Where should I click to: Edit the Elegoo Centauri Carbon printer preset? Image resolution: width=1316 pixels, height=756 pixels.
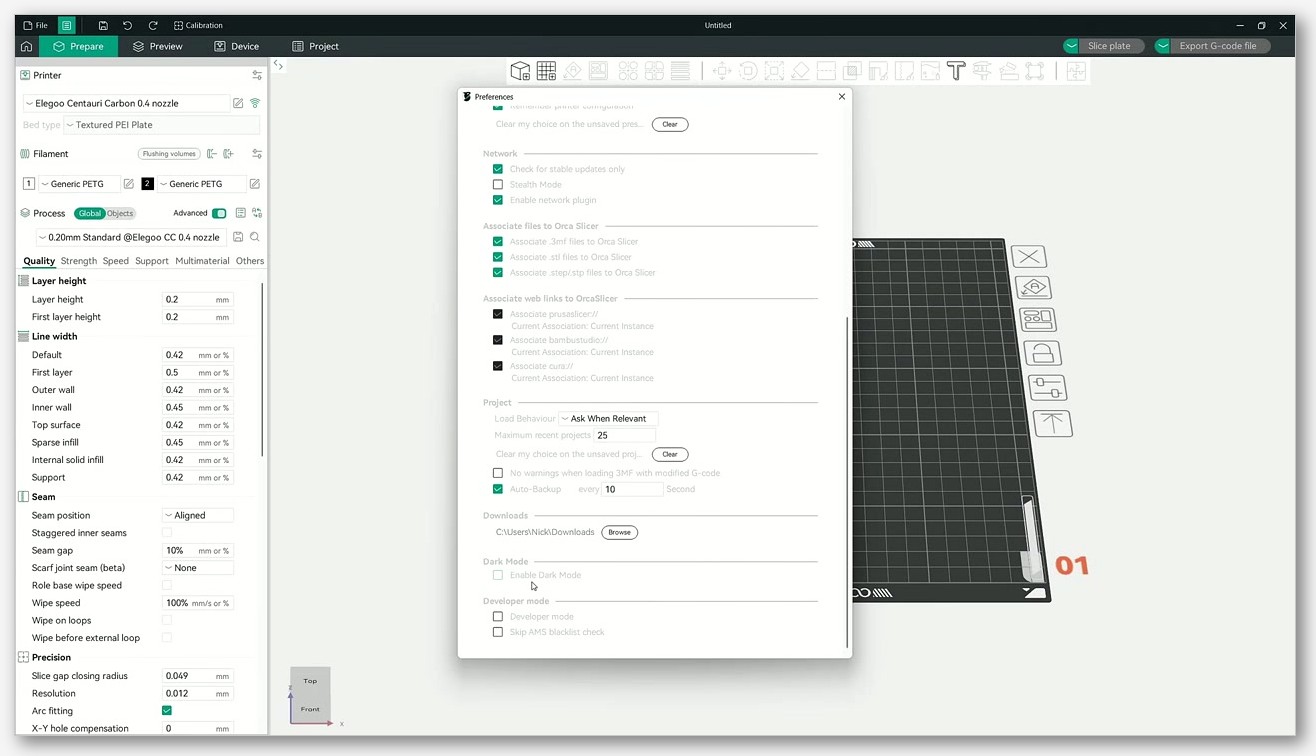click(238, 103)
